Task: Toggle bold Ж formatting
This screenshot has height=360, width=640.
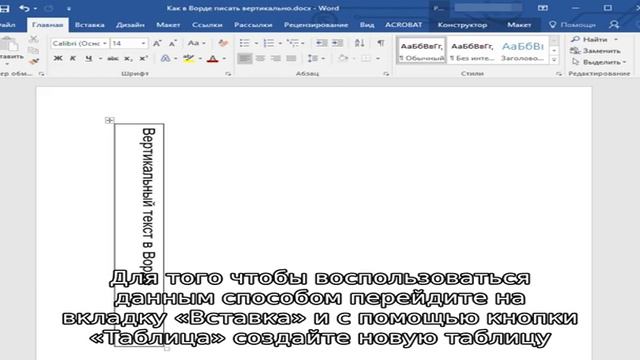Action: pyautogui.click(x=58, y=59)
